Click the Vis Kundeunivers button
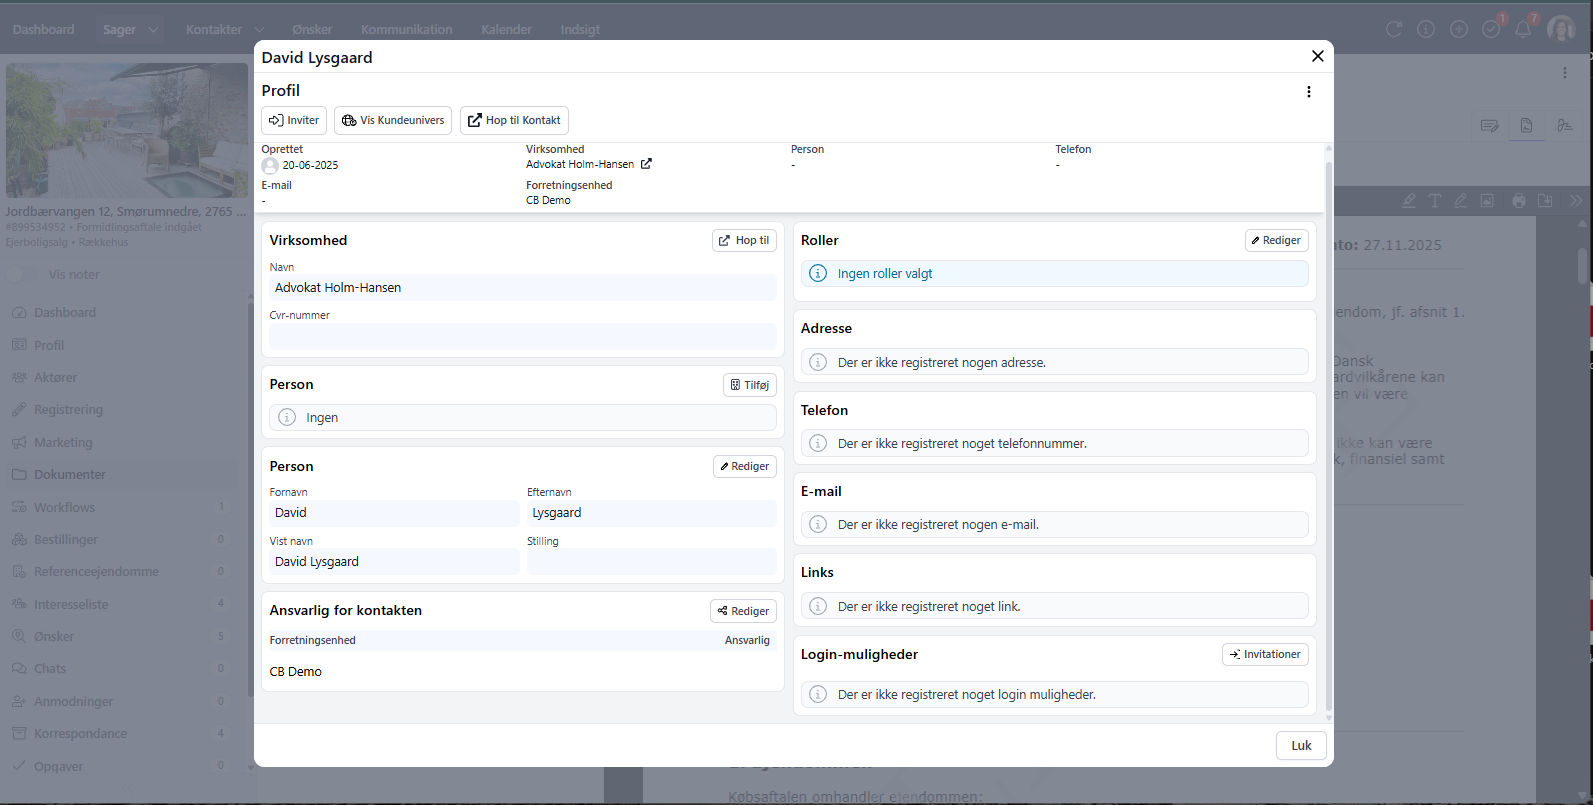The height and width of the screenshot is (805, 1593). [x=393, y=120]
